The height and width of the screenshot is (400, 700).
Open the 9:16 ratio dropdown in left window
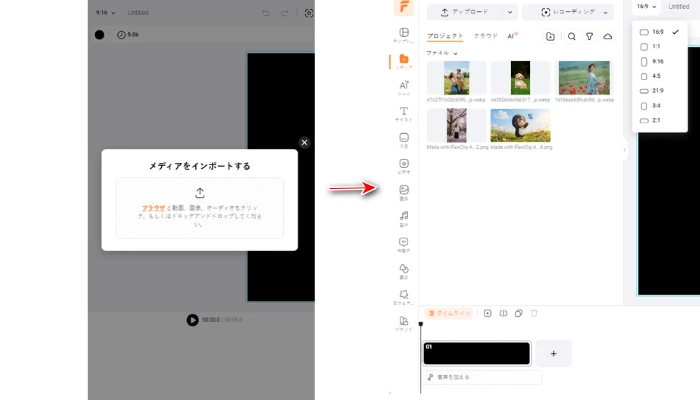click(x=105, y=13)
